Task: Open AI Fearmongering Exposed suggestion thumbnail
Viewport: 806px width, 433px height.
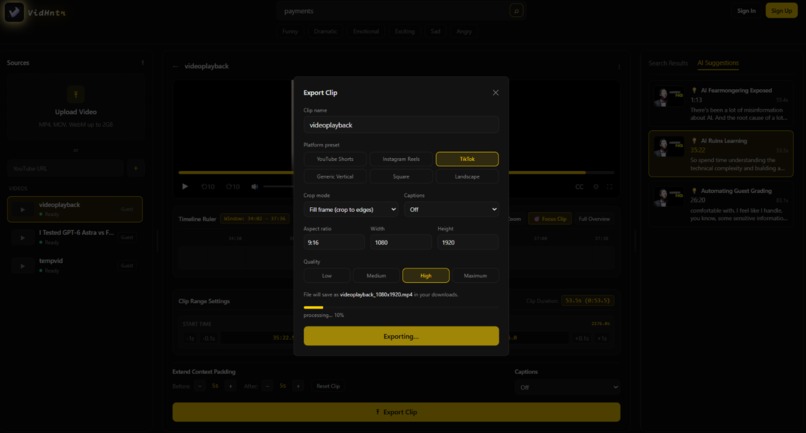Action: point(669,98)
